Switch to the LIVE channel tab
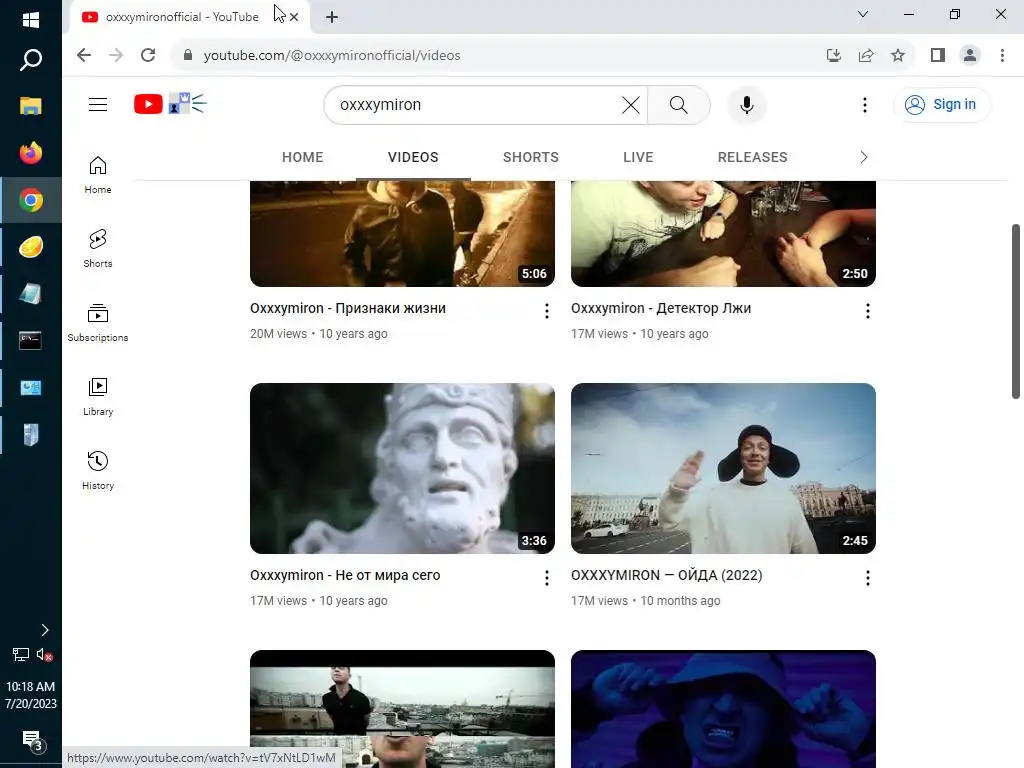The width and height of the screenshot is (1024, 768). coord(638,157)
